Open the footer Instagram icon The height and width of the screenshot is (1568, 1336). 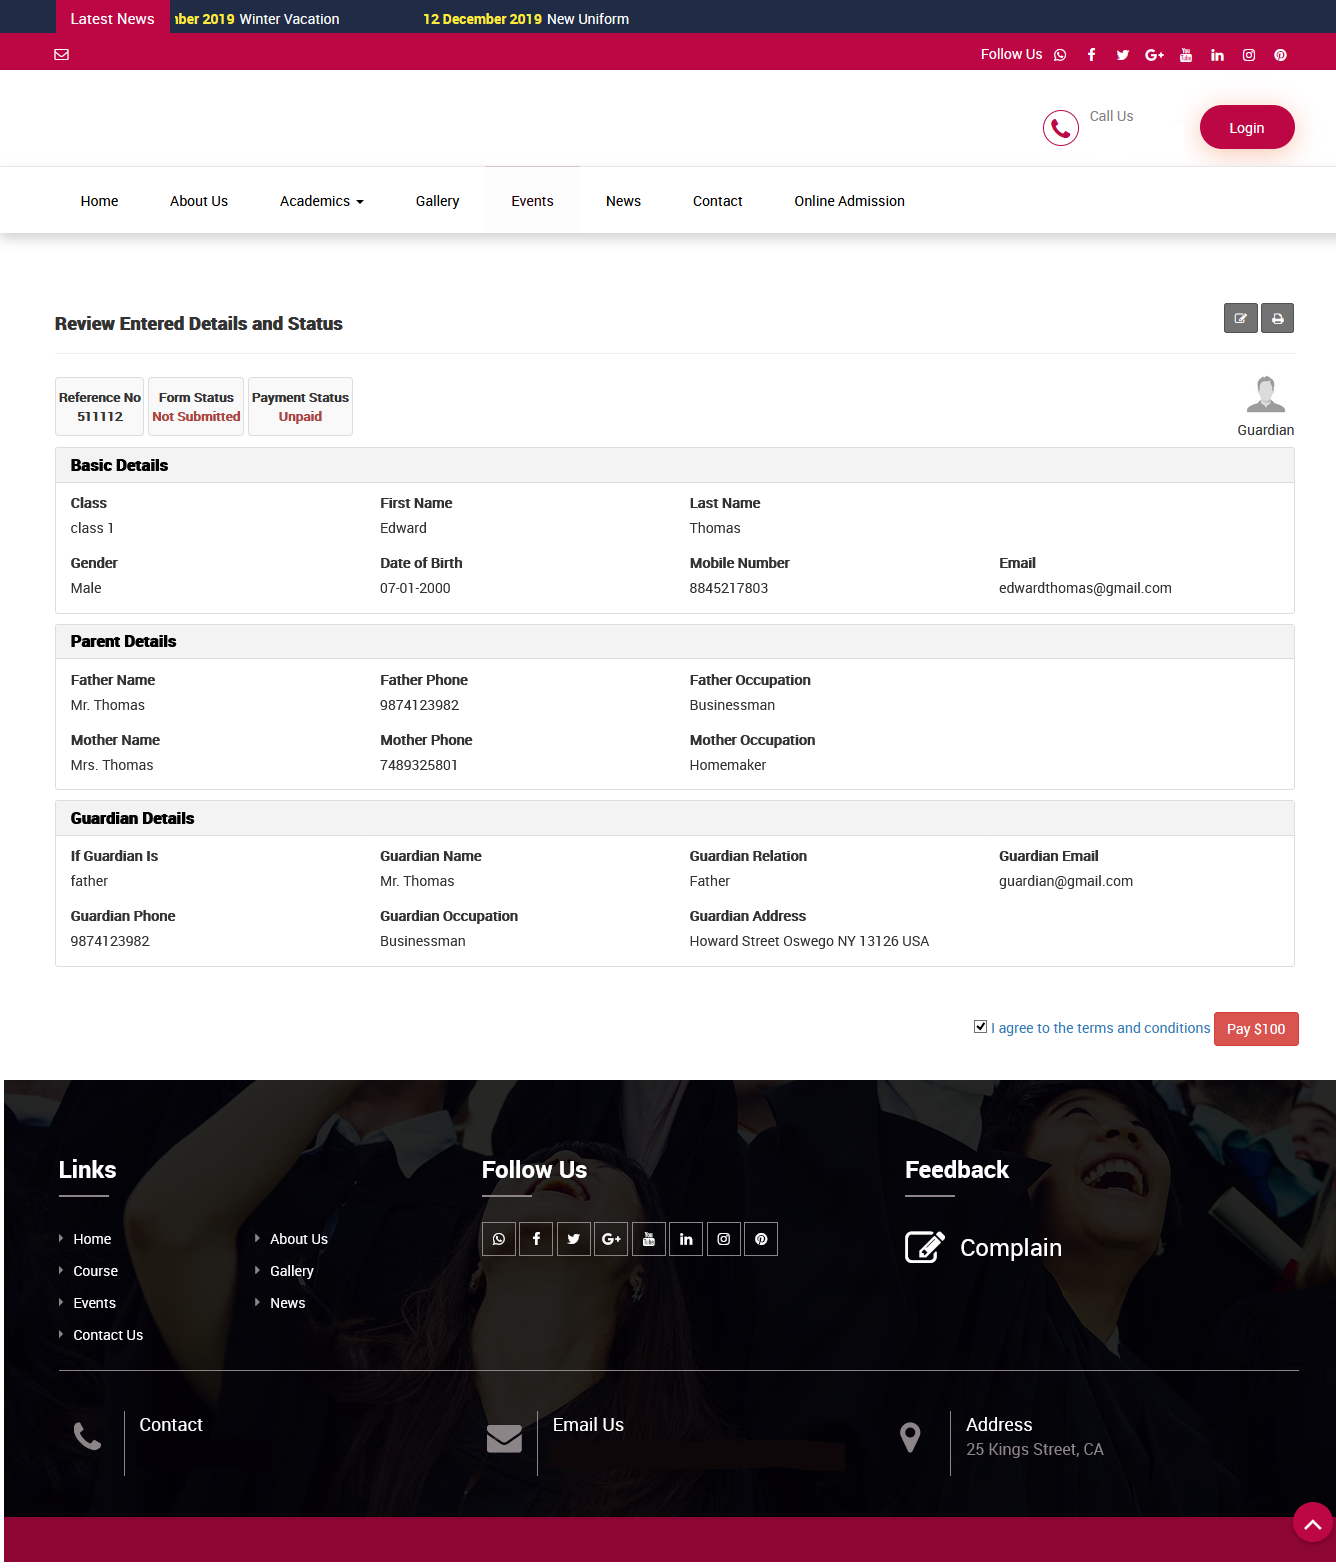tap(723, 1239)
